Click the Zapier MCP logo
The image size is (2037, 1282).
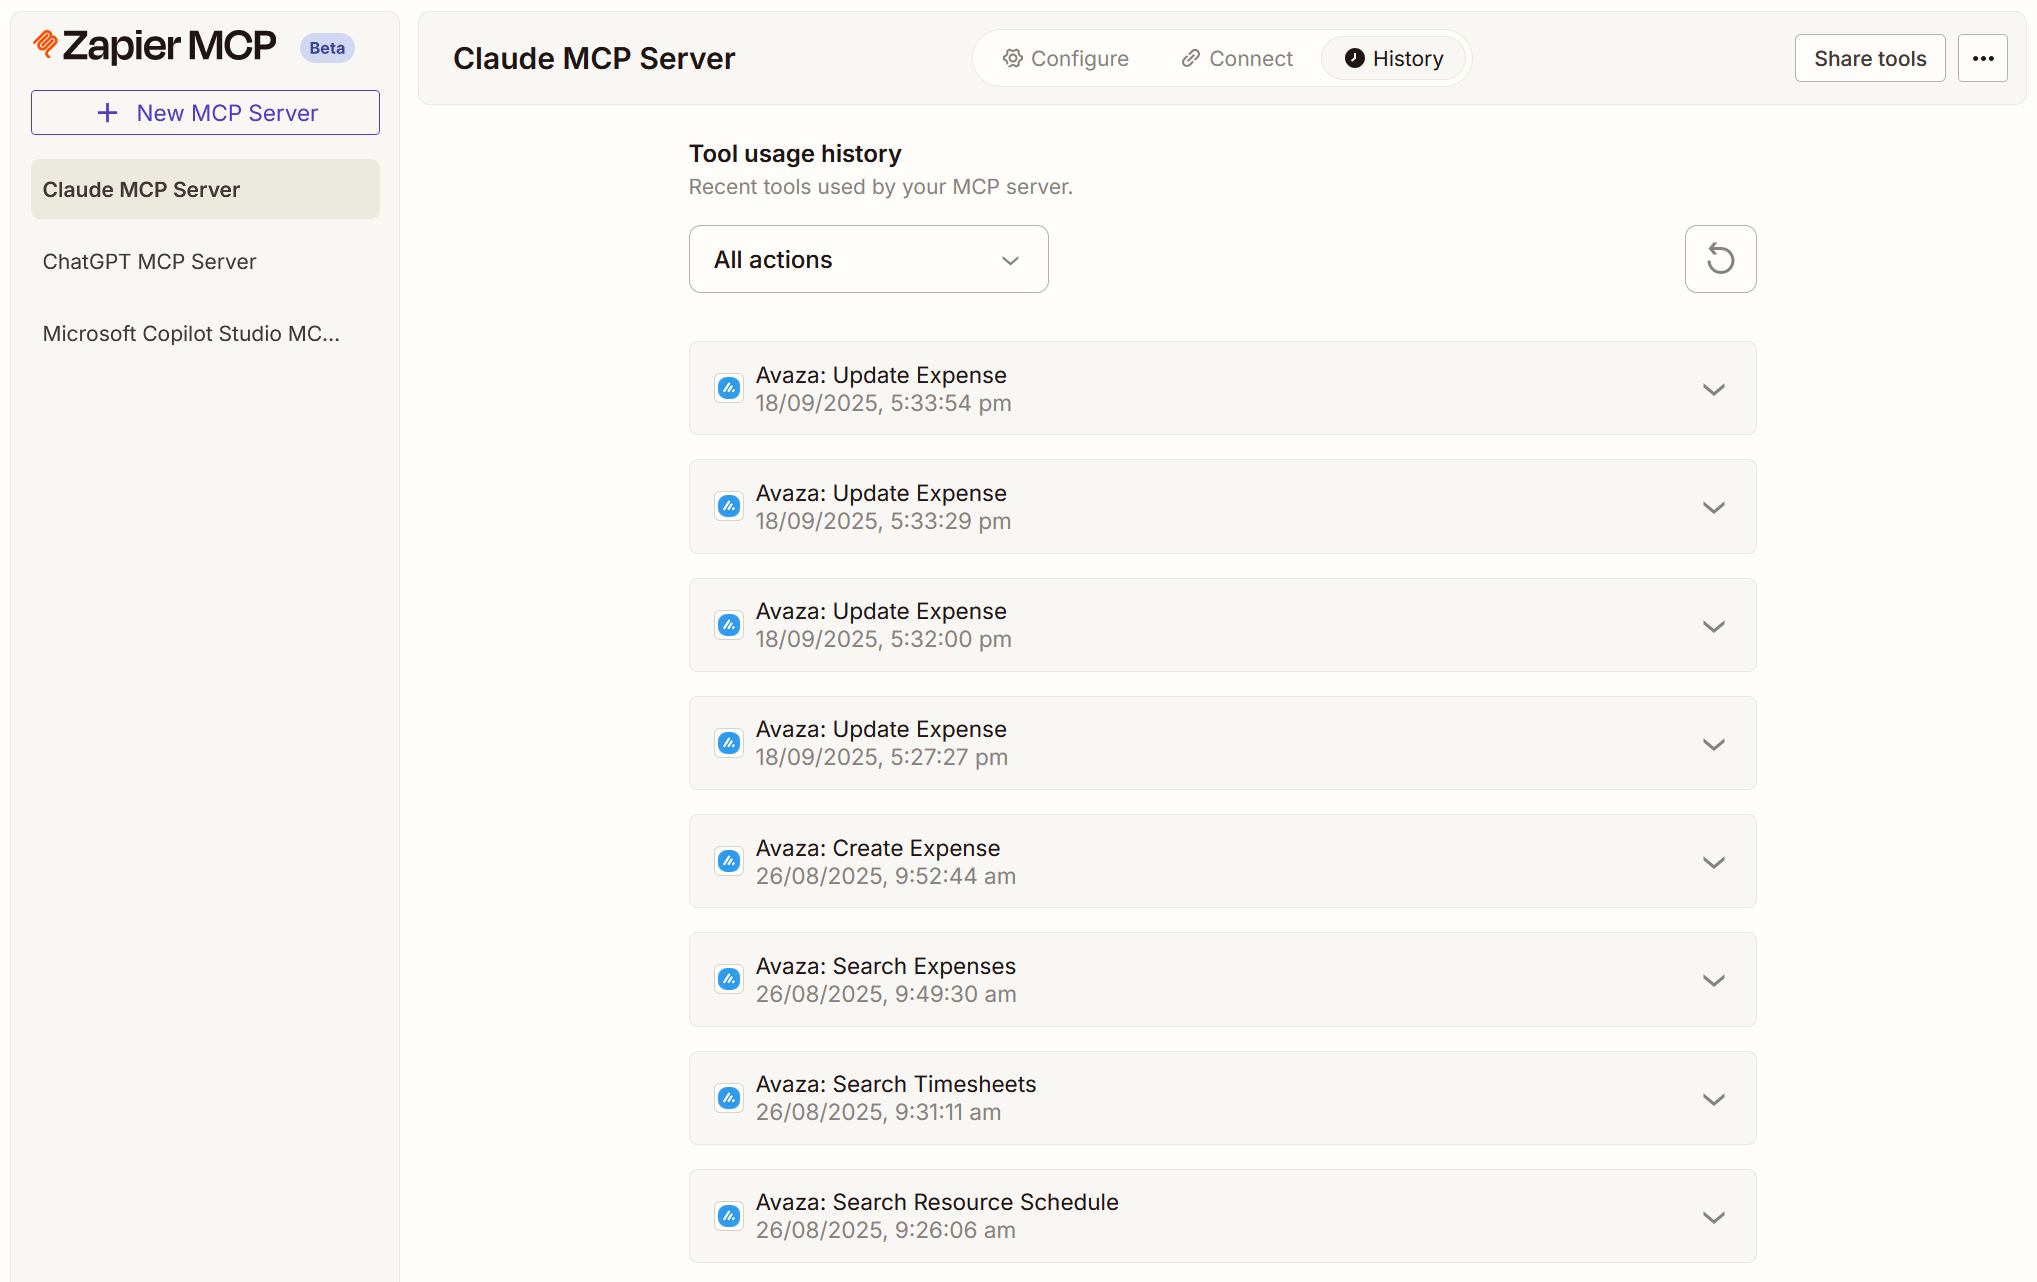[x=155, y=46]
